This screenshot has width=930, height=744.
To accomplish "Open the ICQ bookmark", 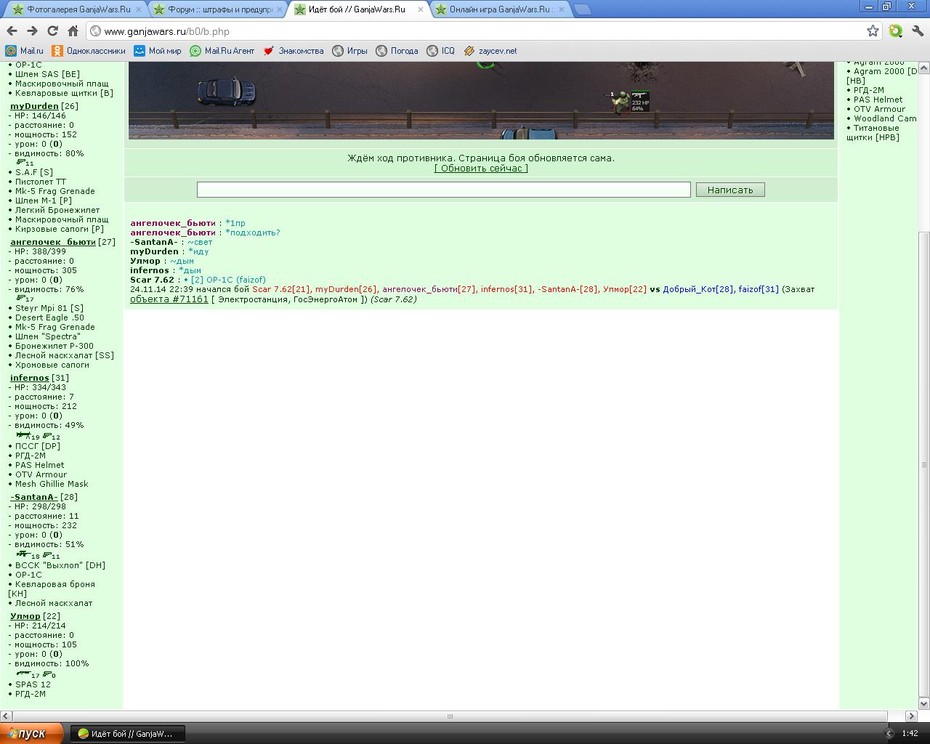I will point(441,51).
